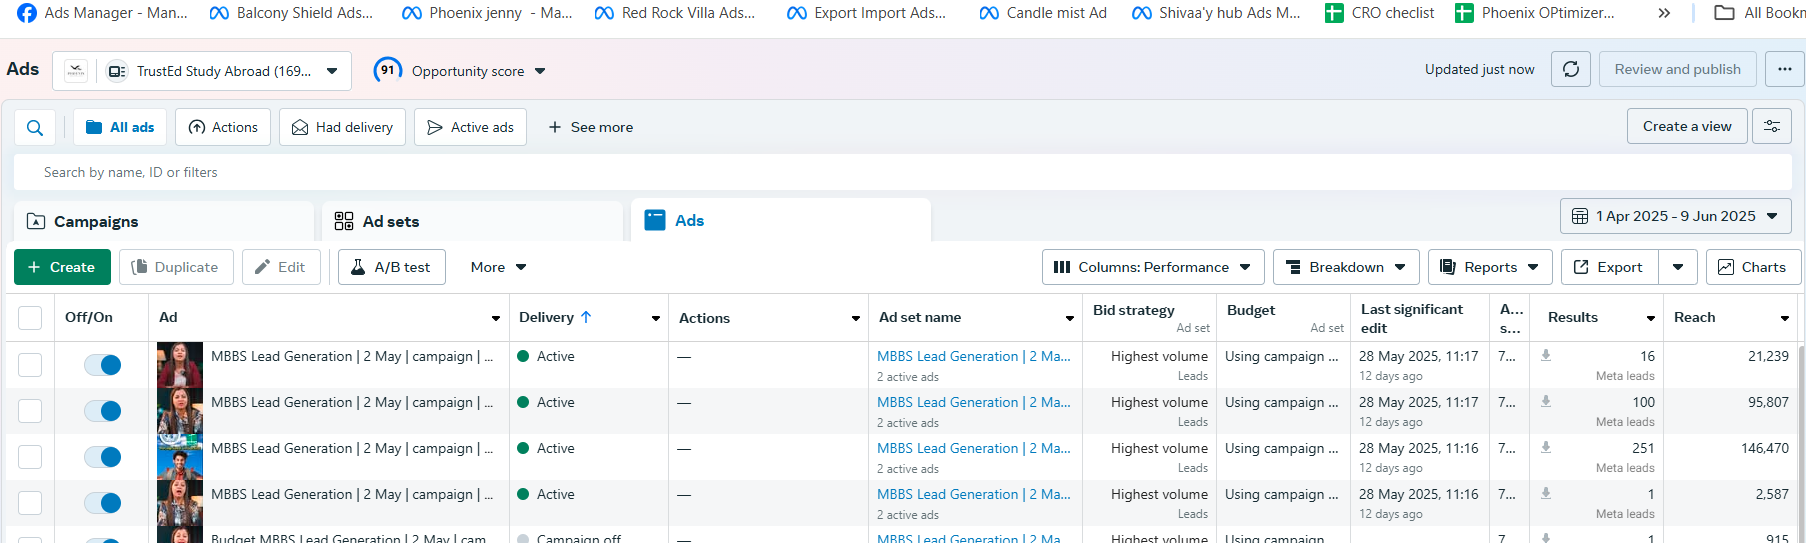Check the box for the 21,239 reach row

click(x=30, y=364)
